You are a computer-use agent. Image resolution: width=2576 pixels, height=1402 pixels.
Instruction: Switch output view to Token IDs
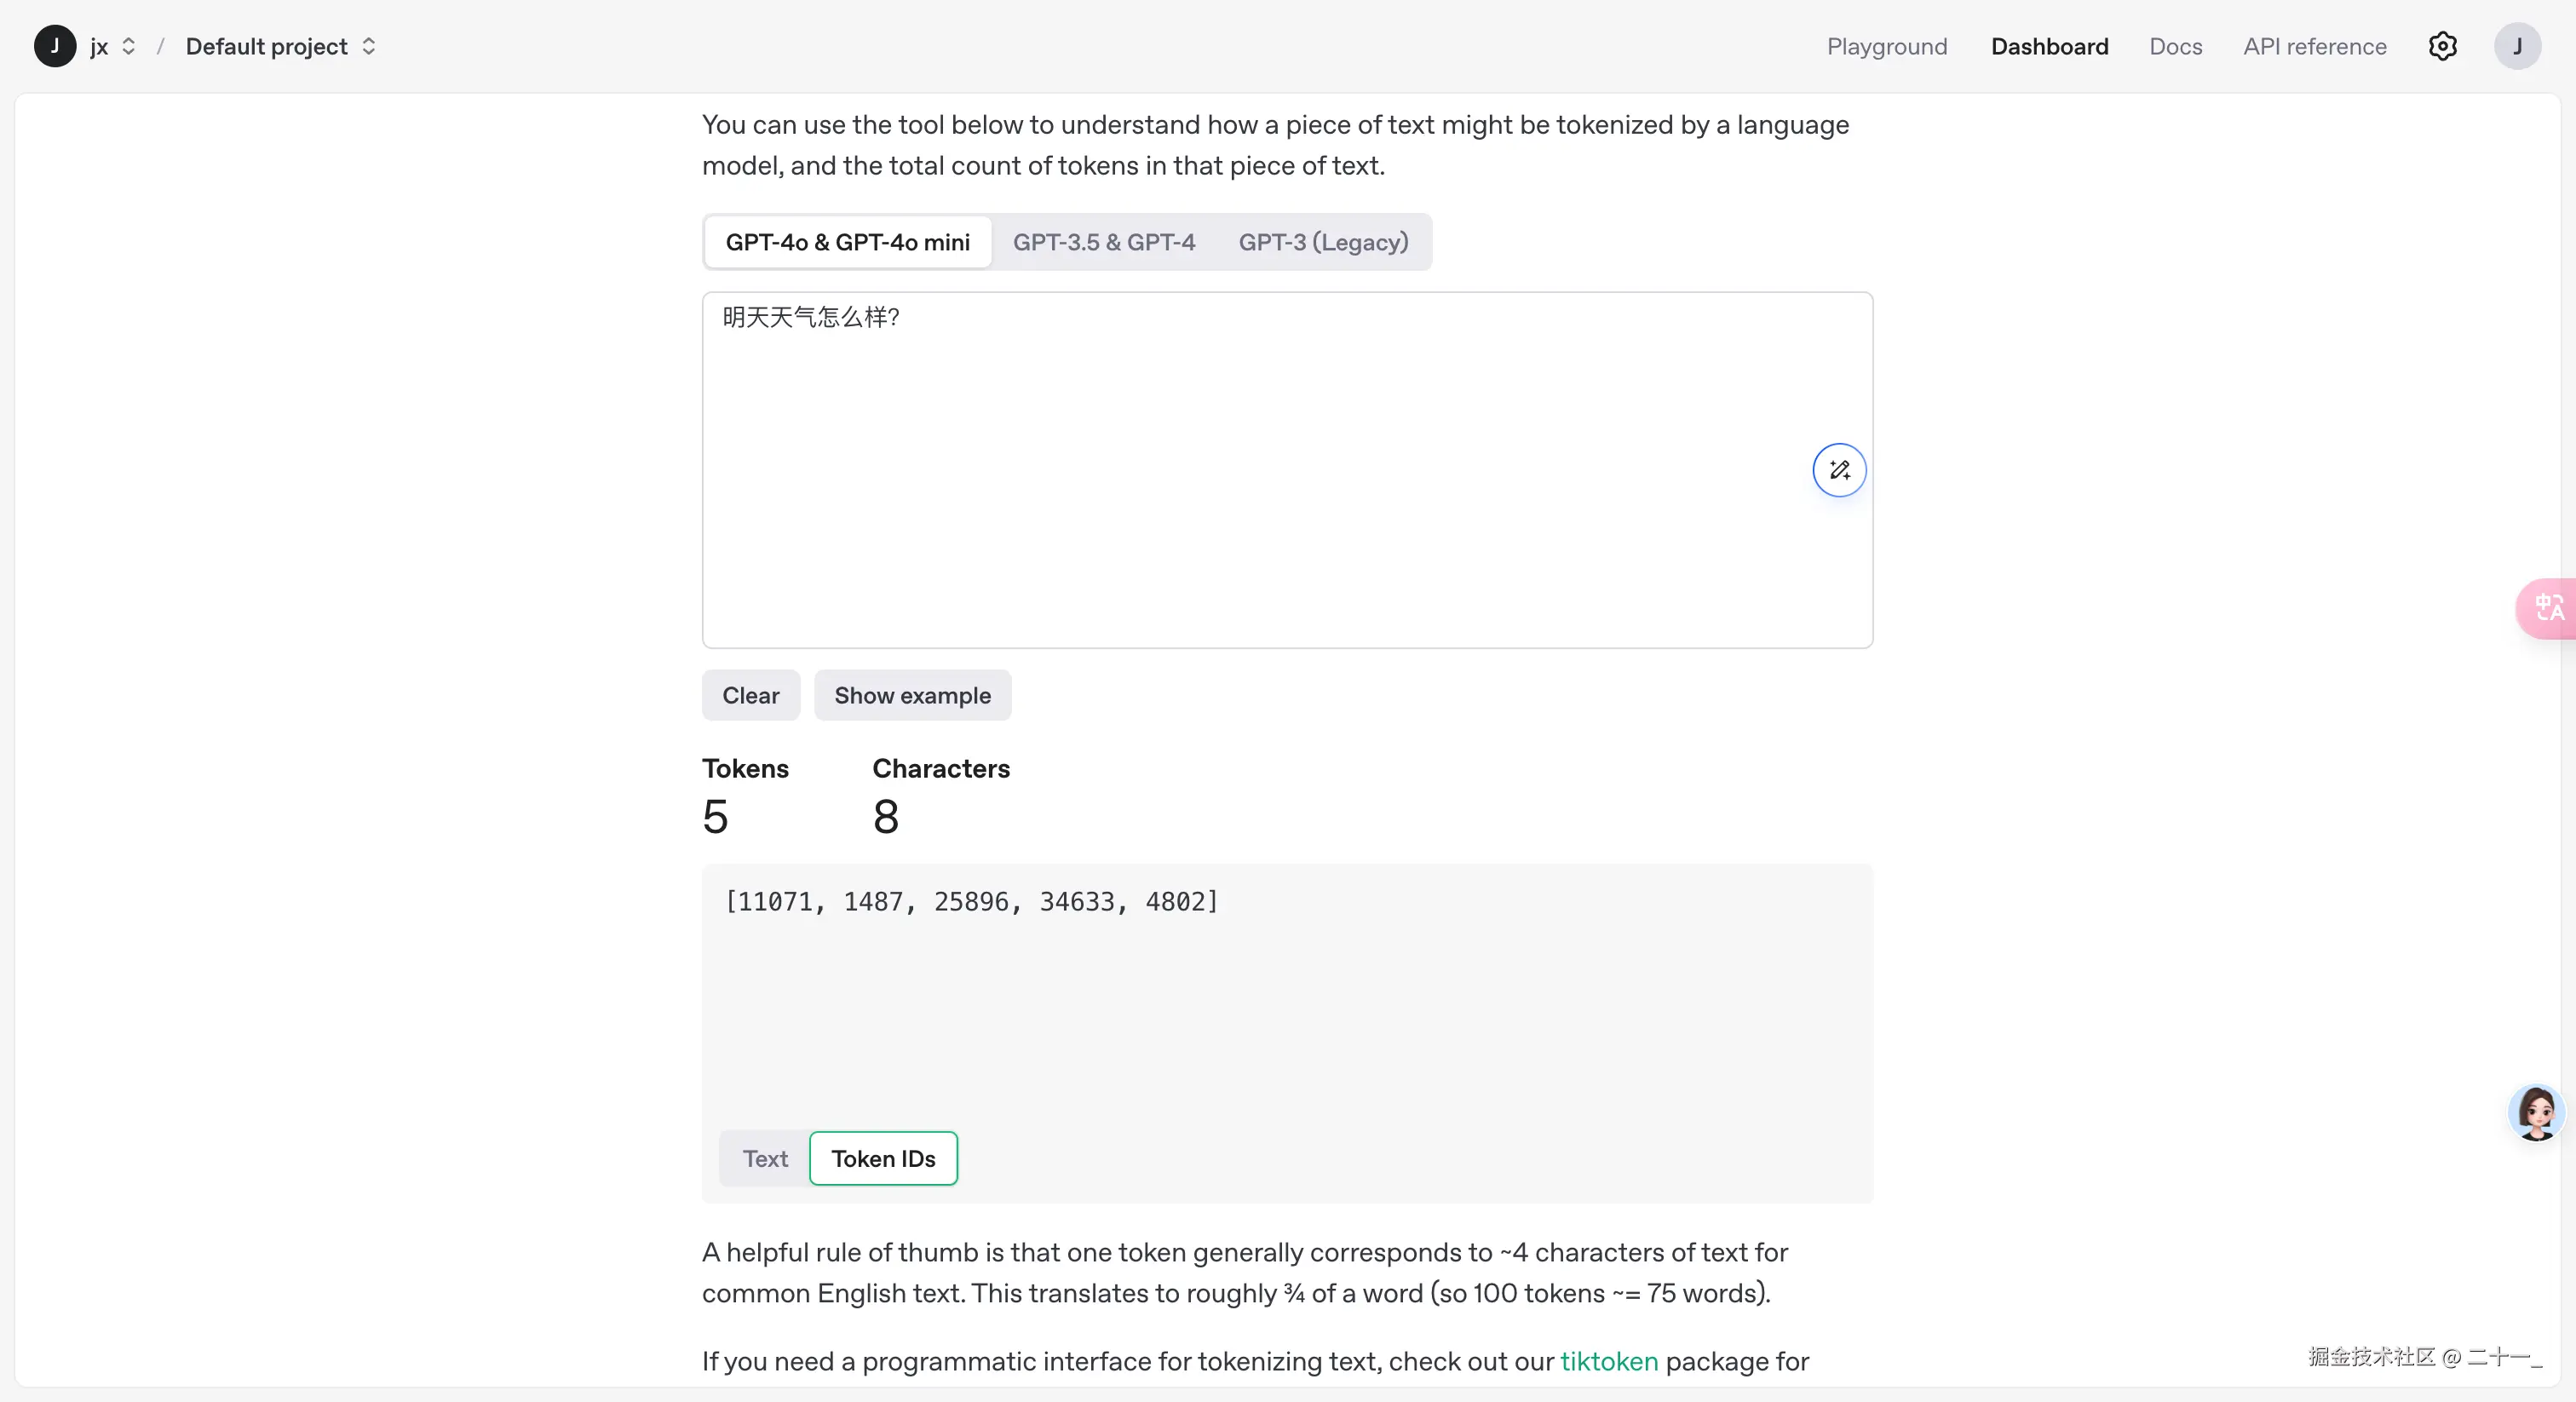[x=883, y=1158]
